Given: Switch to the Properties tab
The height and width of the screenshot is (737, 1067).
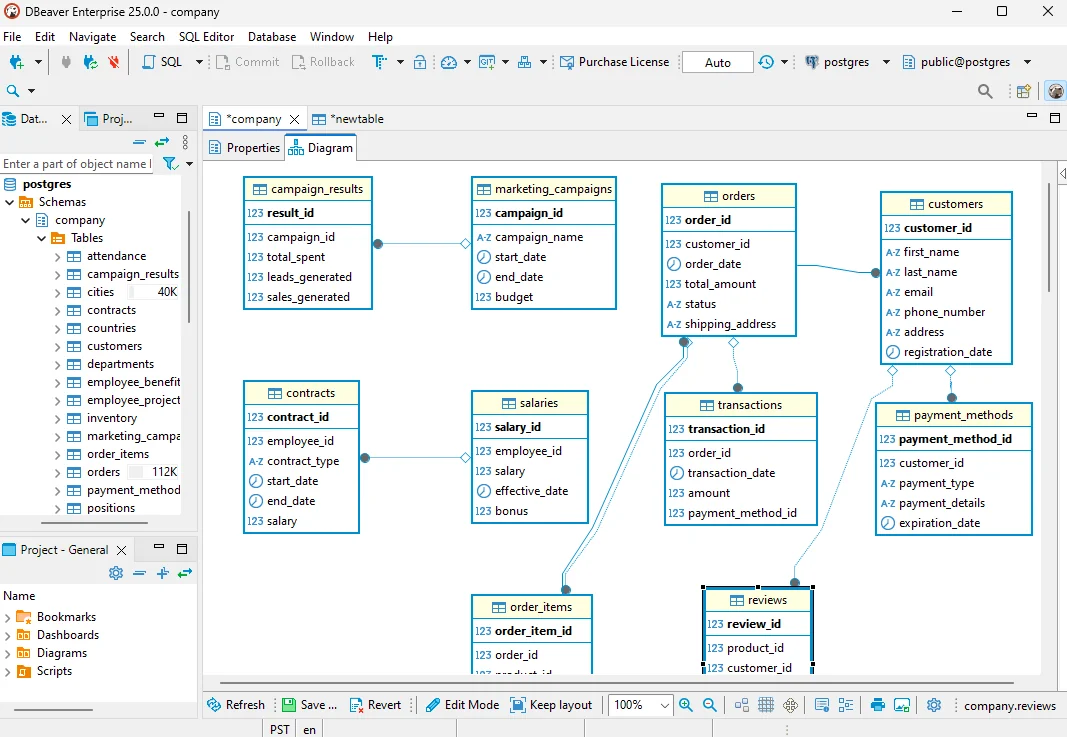Looking at the screenshot, I should (x=244, y=148).
